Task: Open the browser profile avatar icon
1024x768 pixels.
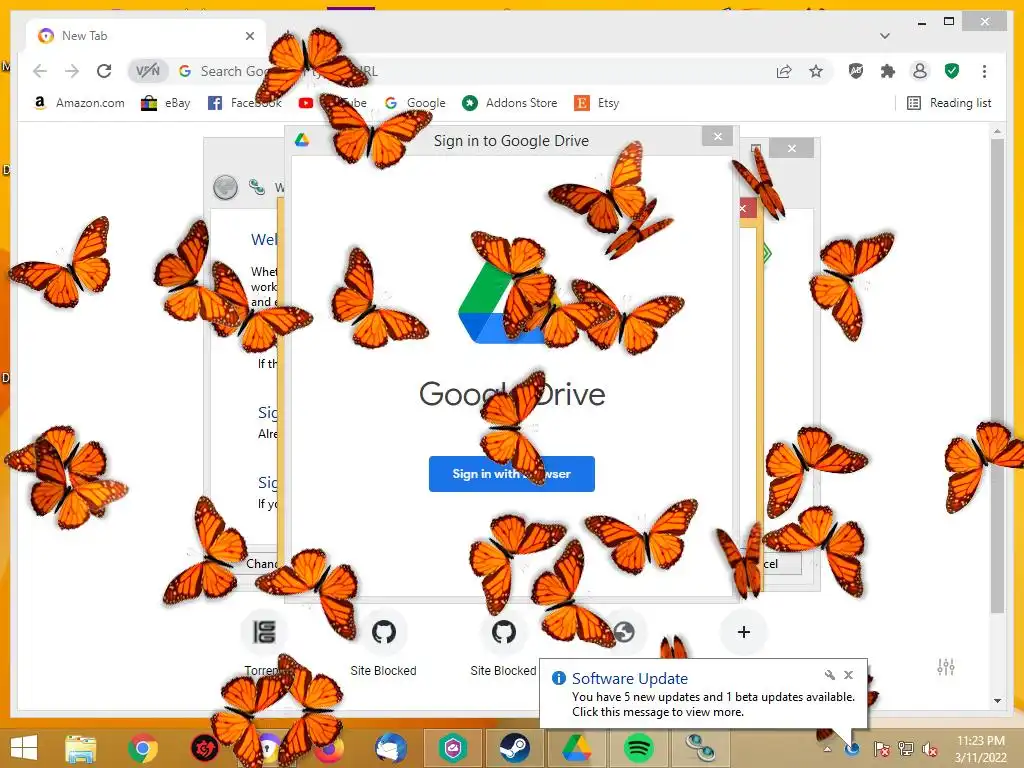Action: tap(920, 71)
